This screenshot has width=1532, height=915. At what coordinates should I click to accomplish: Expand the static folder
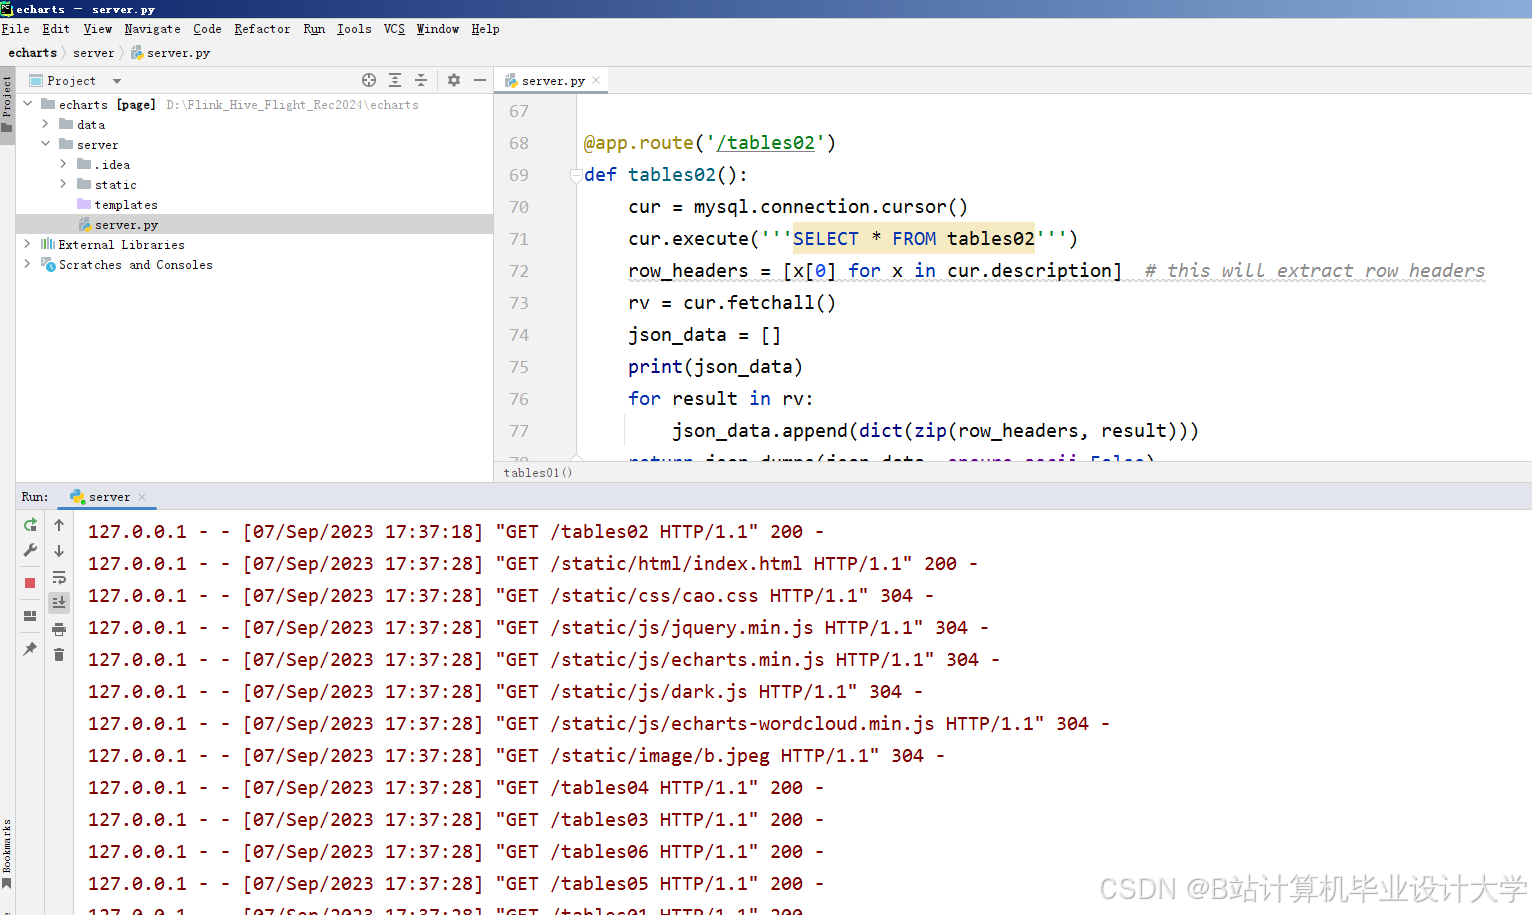tap(63, 184)
